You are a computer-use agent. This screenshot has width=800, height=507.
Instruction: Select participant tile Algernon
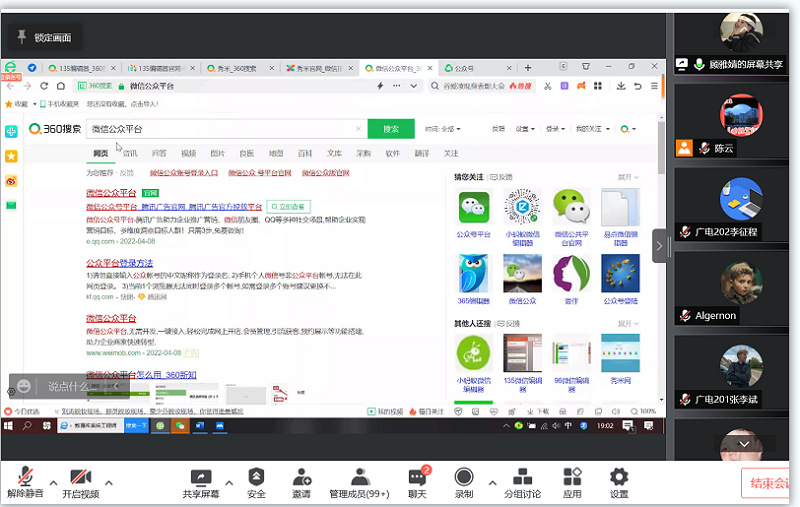pos(731,289)
